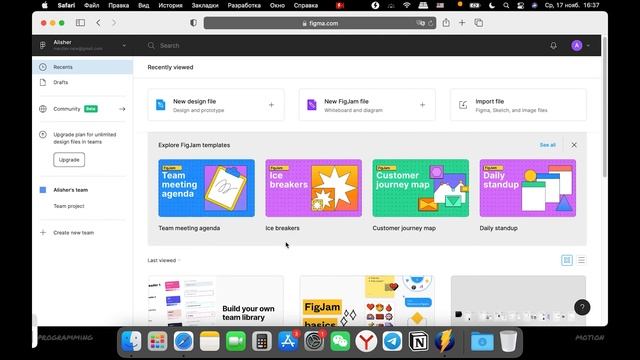The height and width of the screenshot is (360, 640).
Task: Click plus icon on New design file
Action: tap(271, 105)
